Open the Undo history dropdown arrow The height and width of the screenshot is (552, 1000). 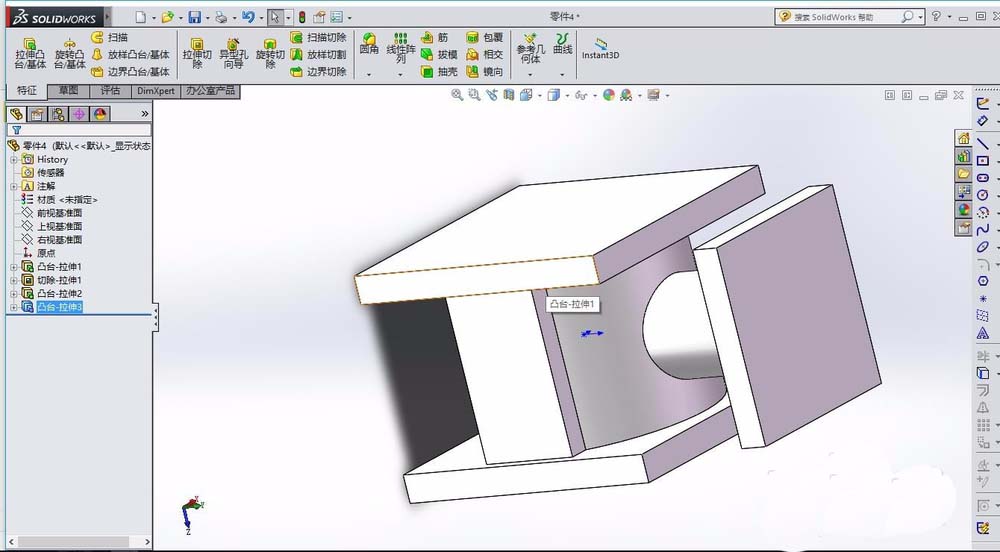tap(261, 18)
